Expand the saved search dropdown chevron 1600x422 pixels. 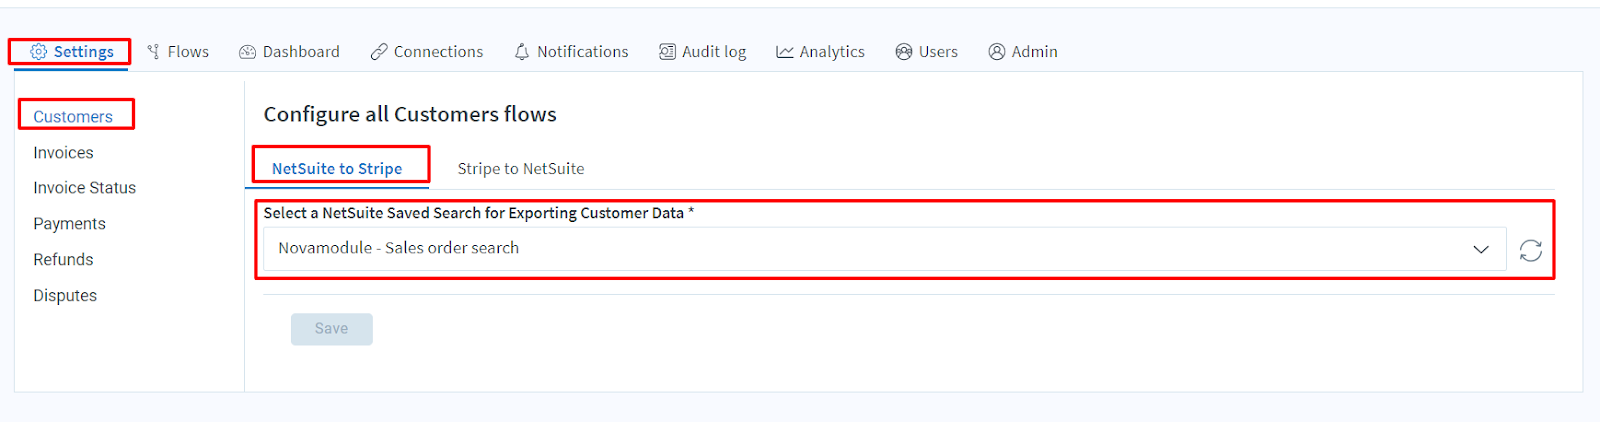coord(1481,249)
